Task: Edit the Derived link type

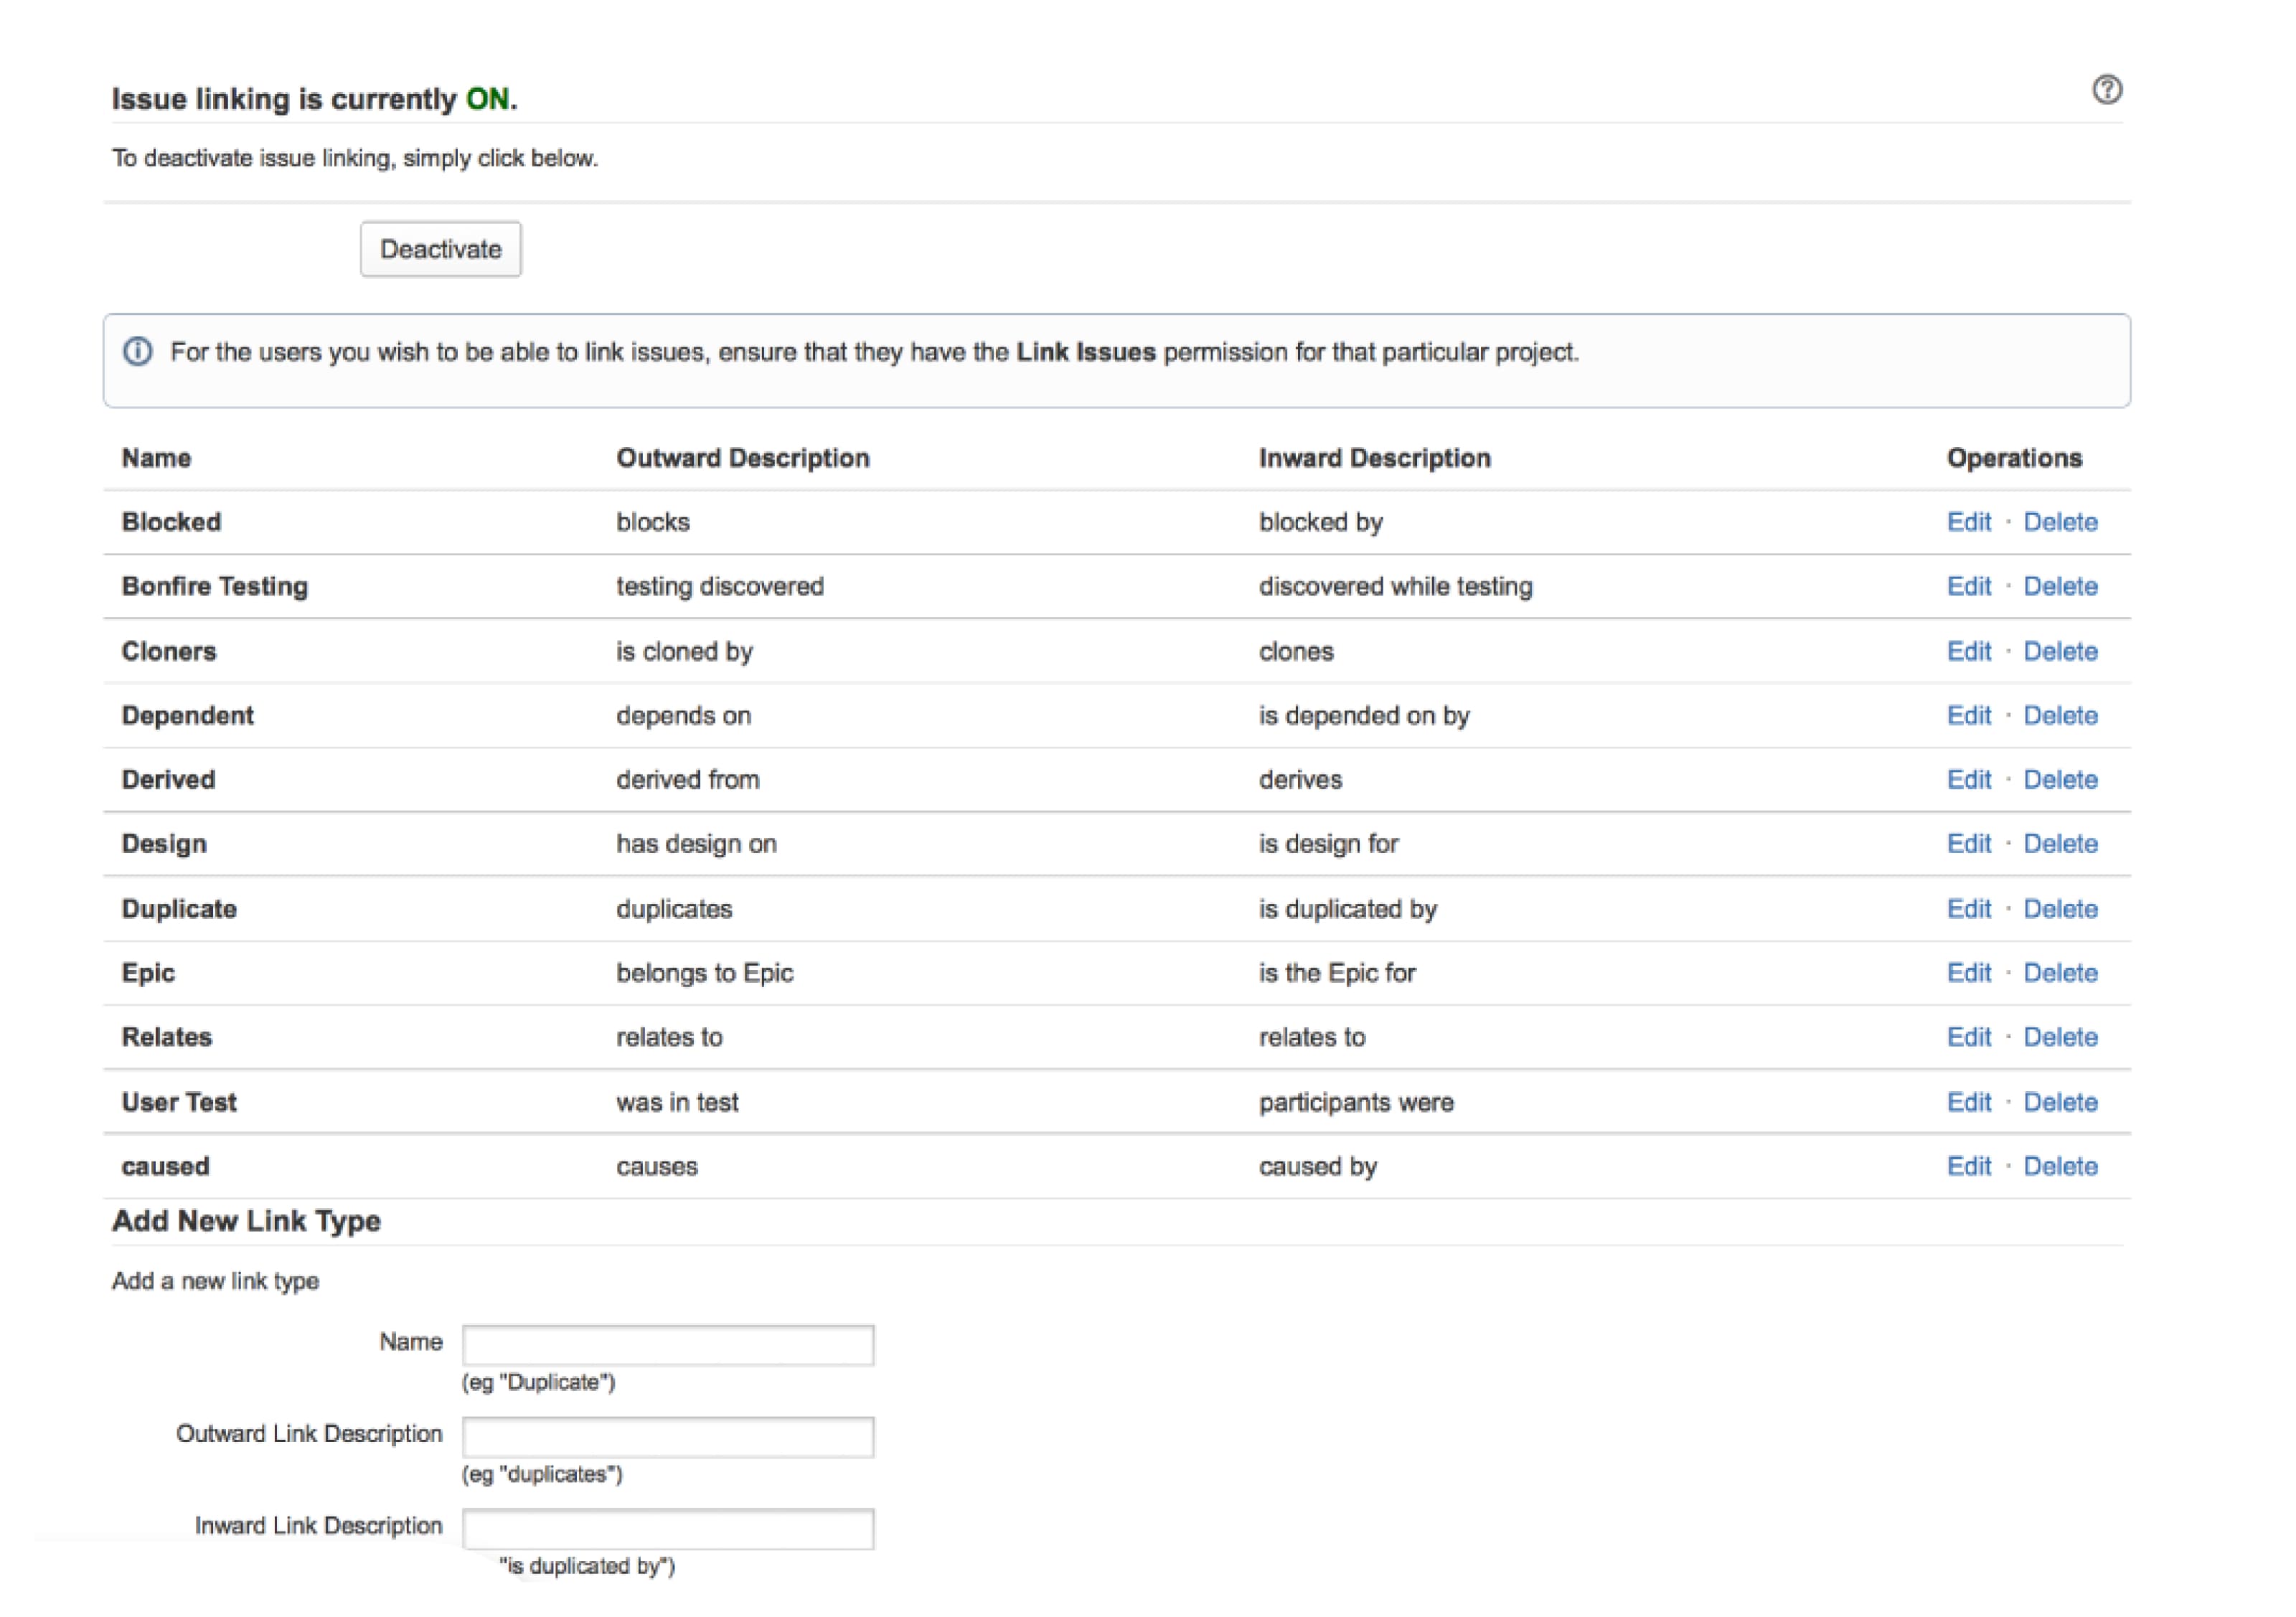Action: coord(1968,779)
